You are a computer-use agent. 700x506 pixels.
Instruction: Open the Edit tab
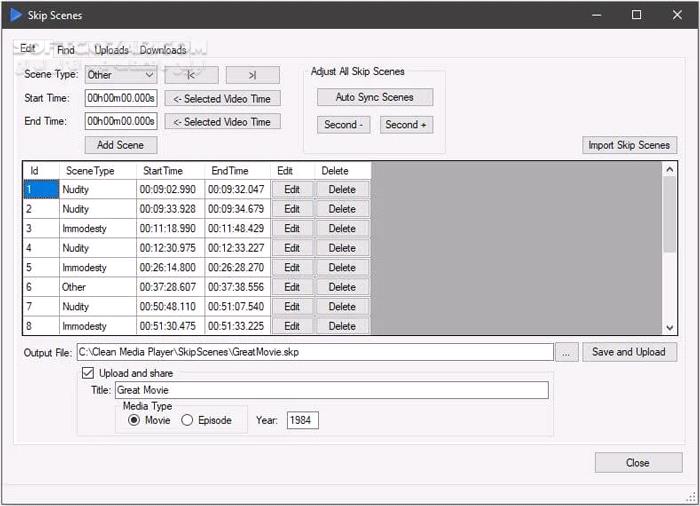point(27,49)
